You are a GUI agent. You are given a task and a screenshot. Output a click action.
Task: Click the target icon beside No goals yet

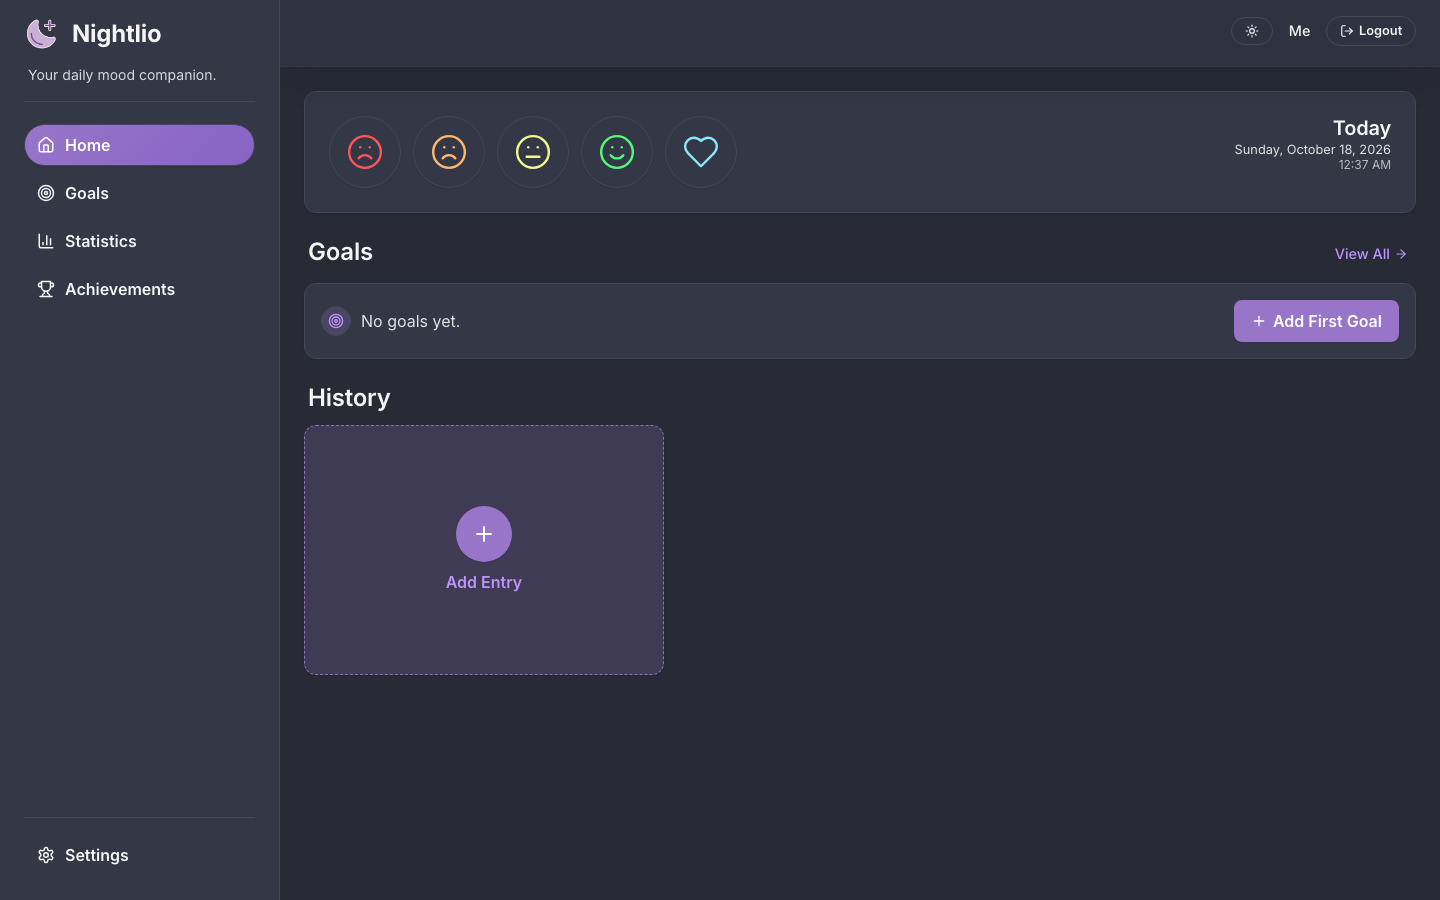pos(336,321)
